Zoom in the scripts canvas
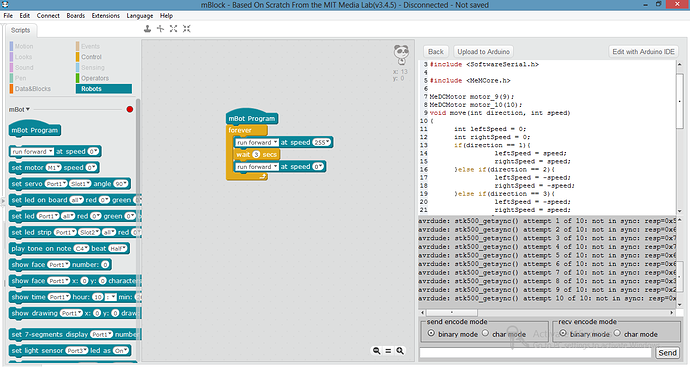The image size is (690, 367). click(x=400, y=351)
